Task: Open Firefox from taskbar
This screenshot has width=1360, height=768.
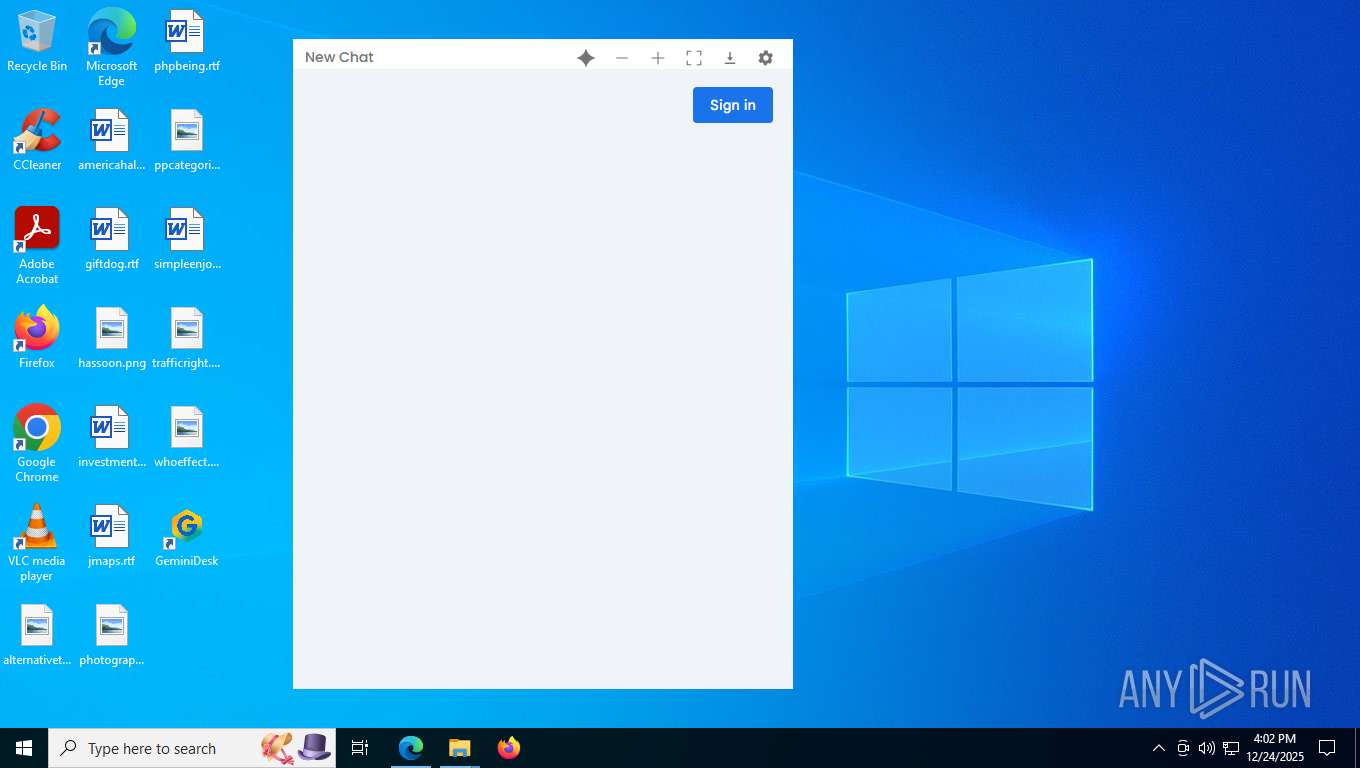Action: tap(509, 748)
